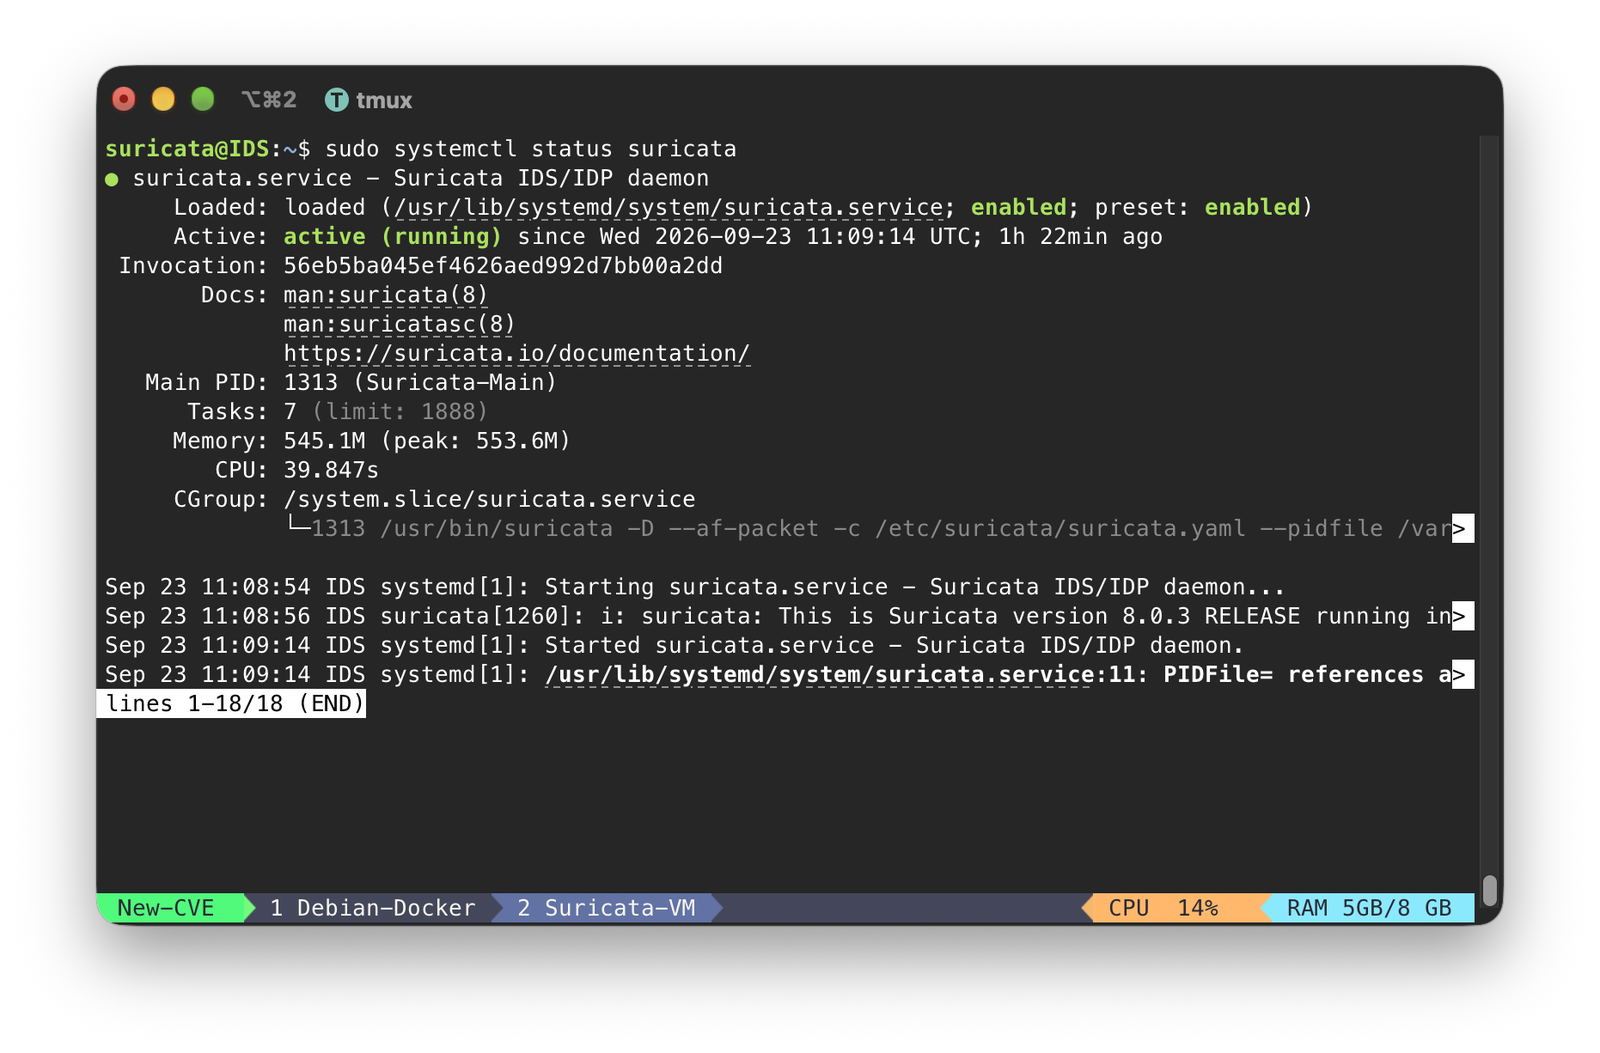
Task: Click the truncation arrow at the end of the CGroup process line
Action: point(1463,529)
